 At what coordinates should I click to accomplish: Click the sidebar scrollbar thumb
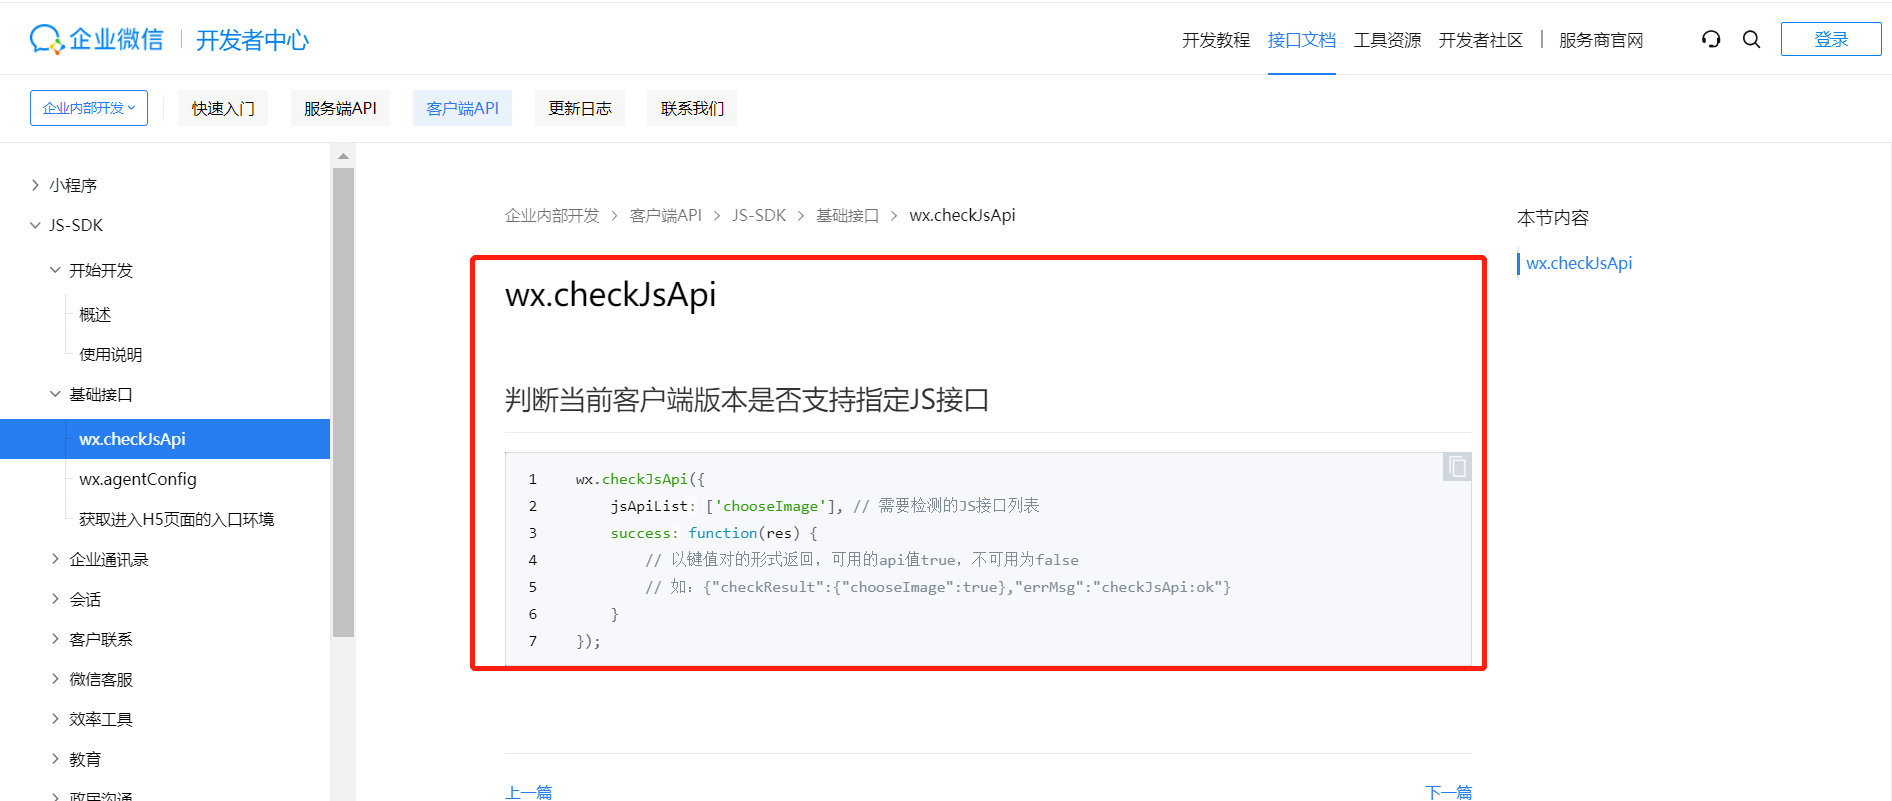pyautogui.click(x=343, y=402)
